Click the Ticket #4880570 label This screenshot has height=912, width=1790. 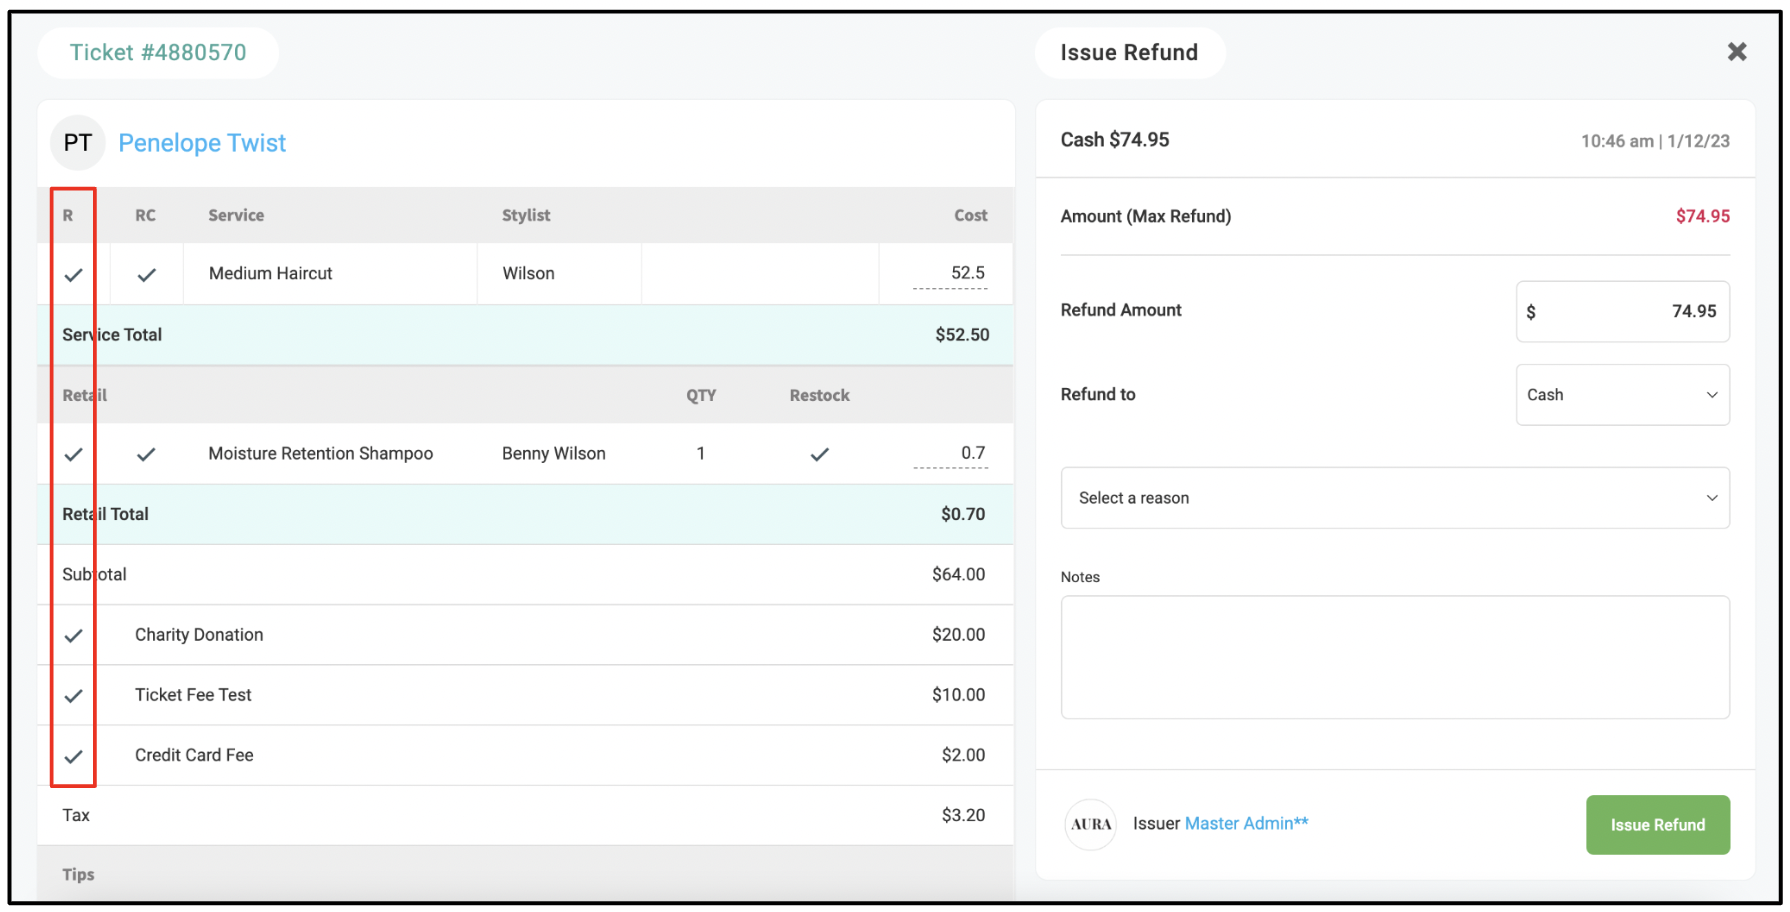pos(158,52)
